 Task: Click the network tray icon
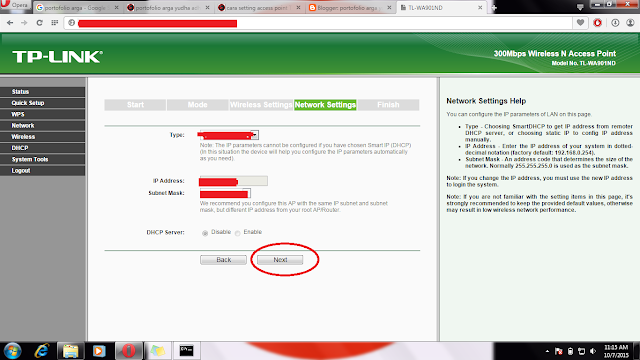[582, 351]
